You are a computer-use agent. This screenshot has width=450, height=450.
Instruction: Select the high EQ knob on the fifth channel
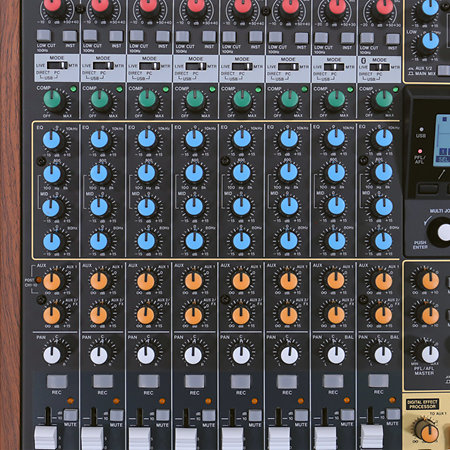[x=242, y=139]
